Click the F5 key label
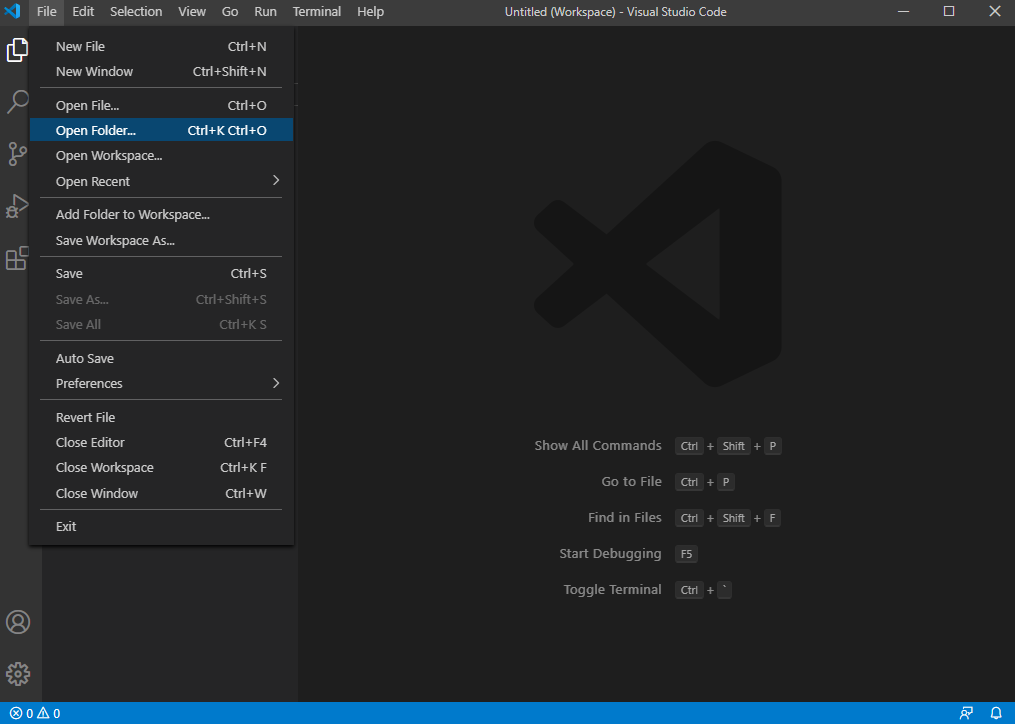The width and height of the screenshot is (1015, 724). pos(686,554)
